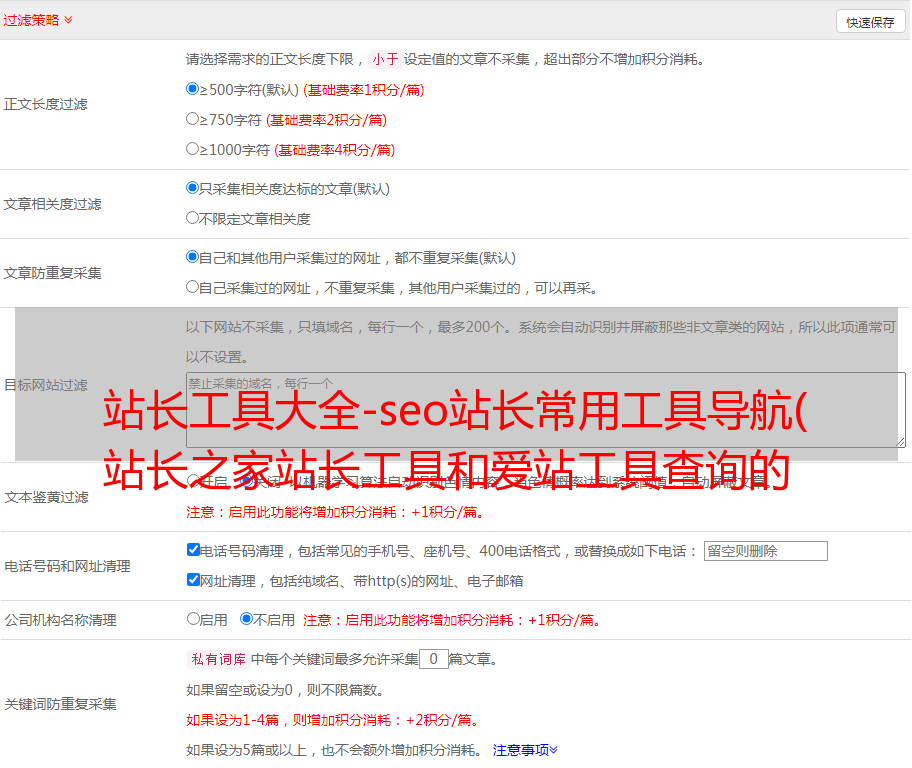
Task: Select 自己和其他用户采集过的网址 no-repeat option
Action: (x=192, y=257)
